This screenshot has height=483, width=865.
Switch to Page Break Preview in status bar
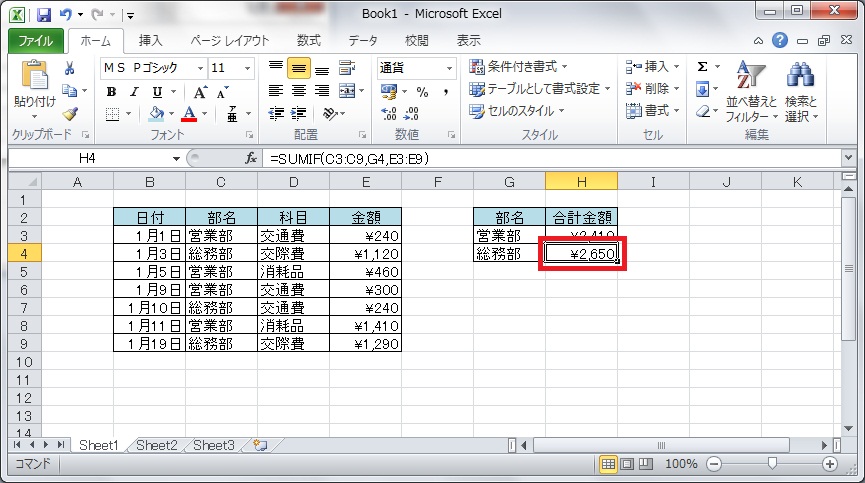[645, 464]
